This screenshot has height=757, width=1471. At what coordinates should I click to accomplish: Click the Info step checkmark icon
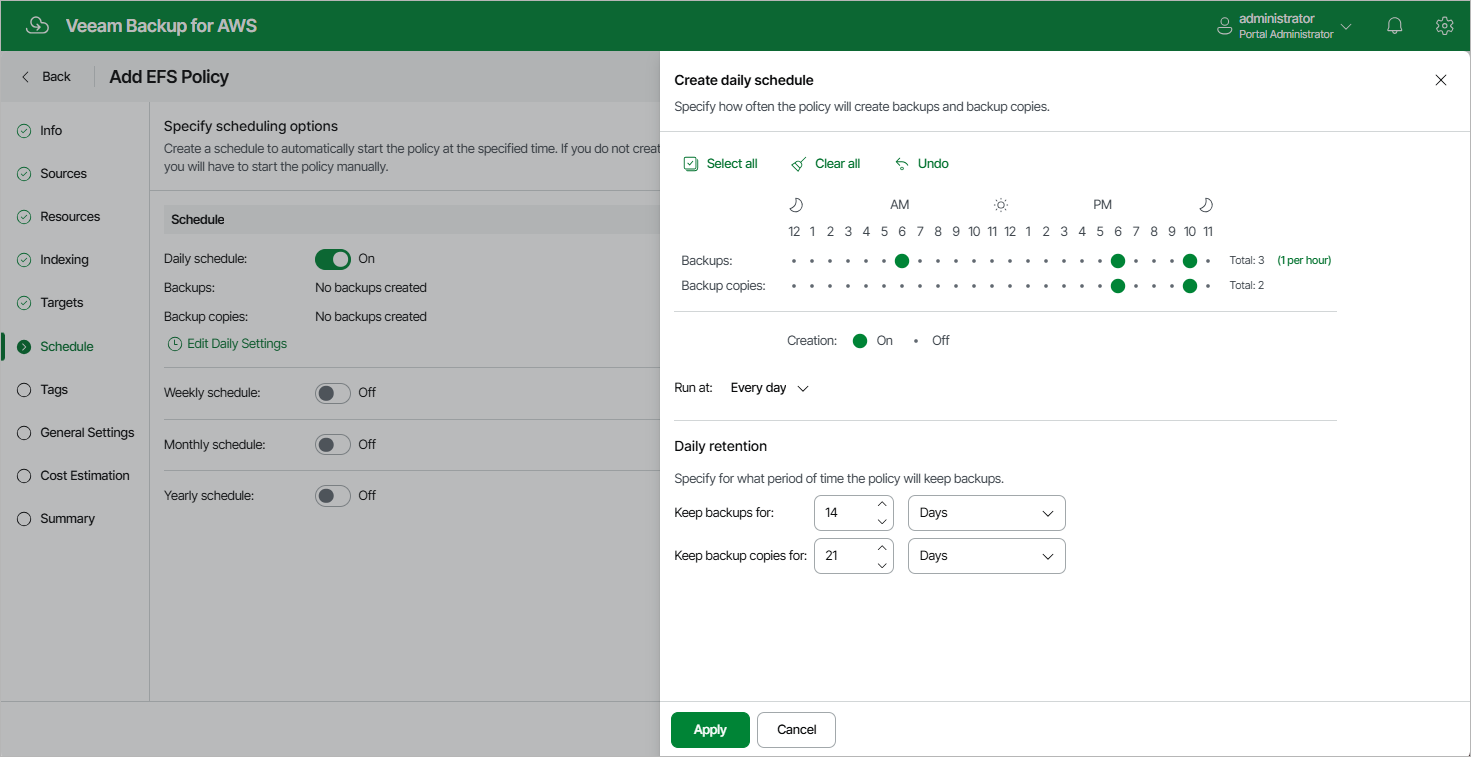(24, 131)
